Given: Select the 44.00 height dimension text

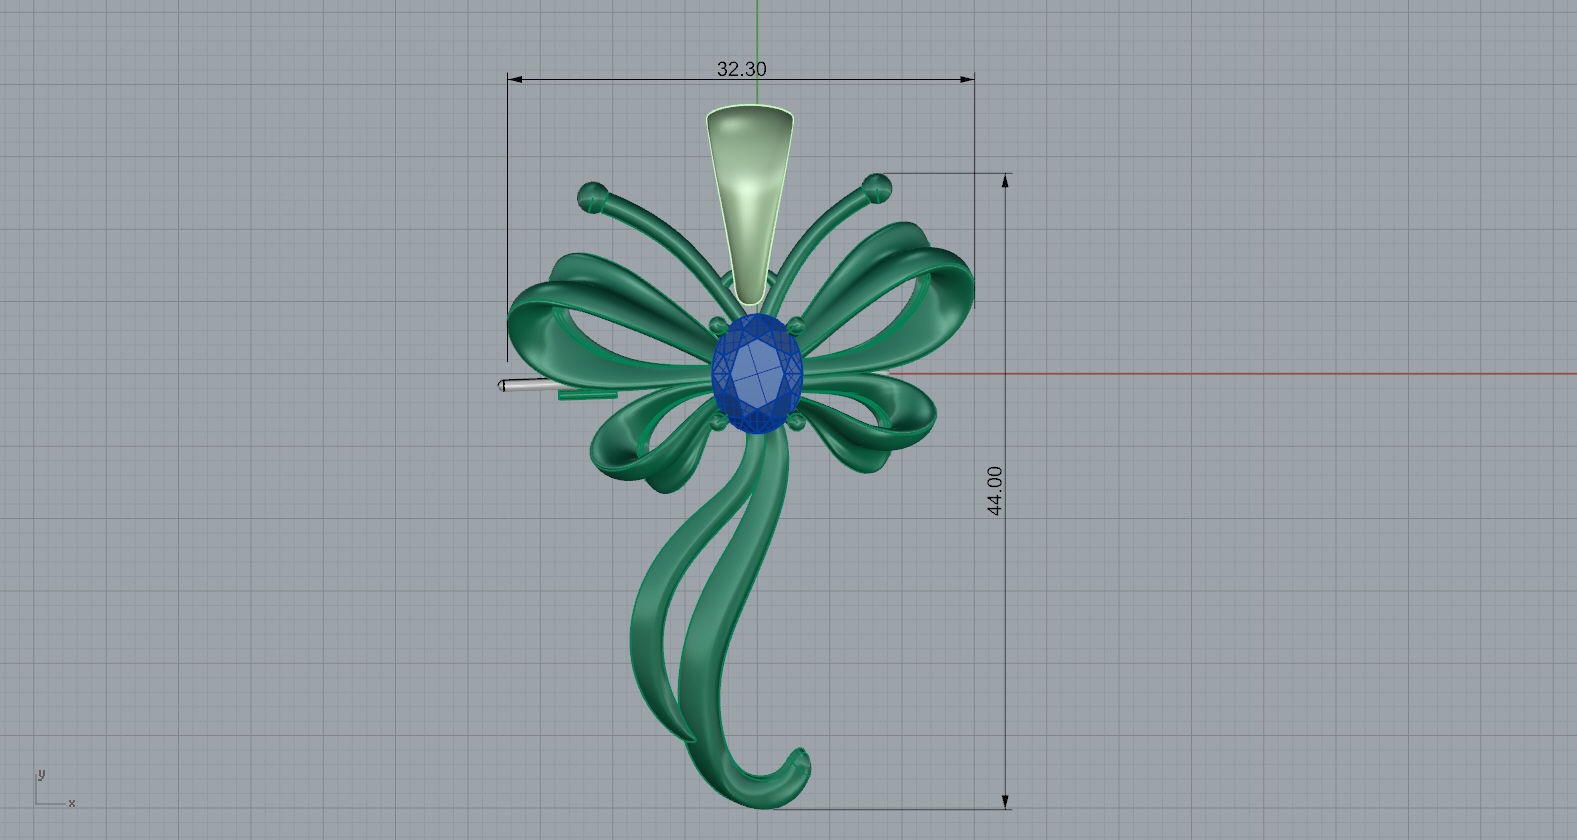Looking at the screenshot, I should coord(994,490).
